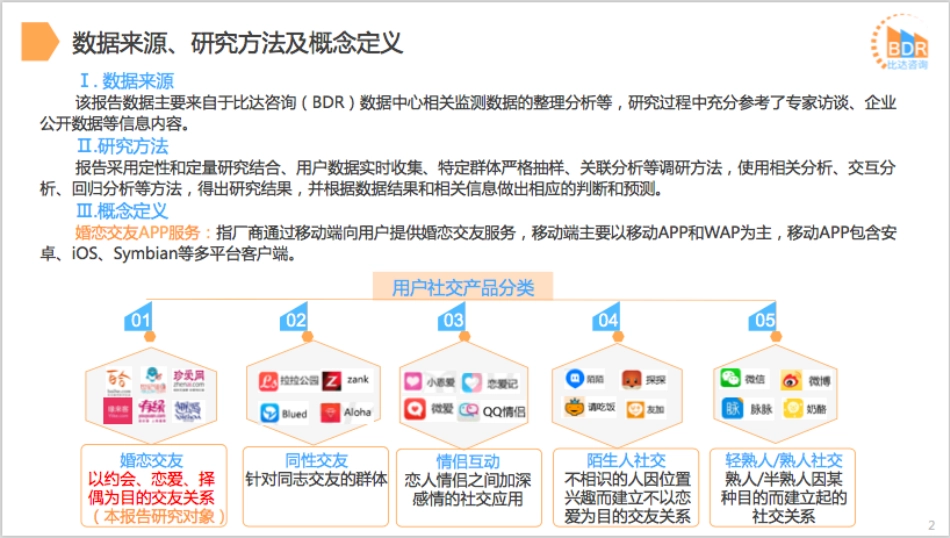The width and height of the screenshot is (950, 538).
Task: Click the 陌陌 blue app icon
Action: pos(574,379)
